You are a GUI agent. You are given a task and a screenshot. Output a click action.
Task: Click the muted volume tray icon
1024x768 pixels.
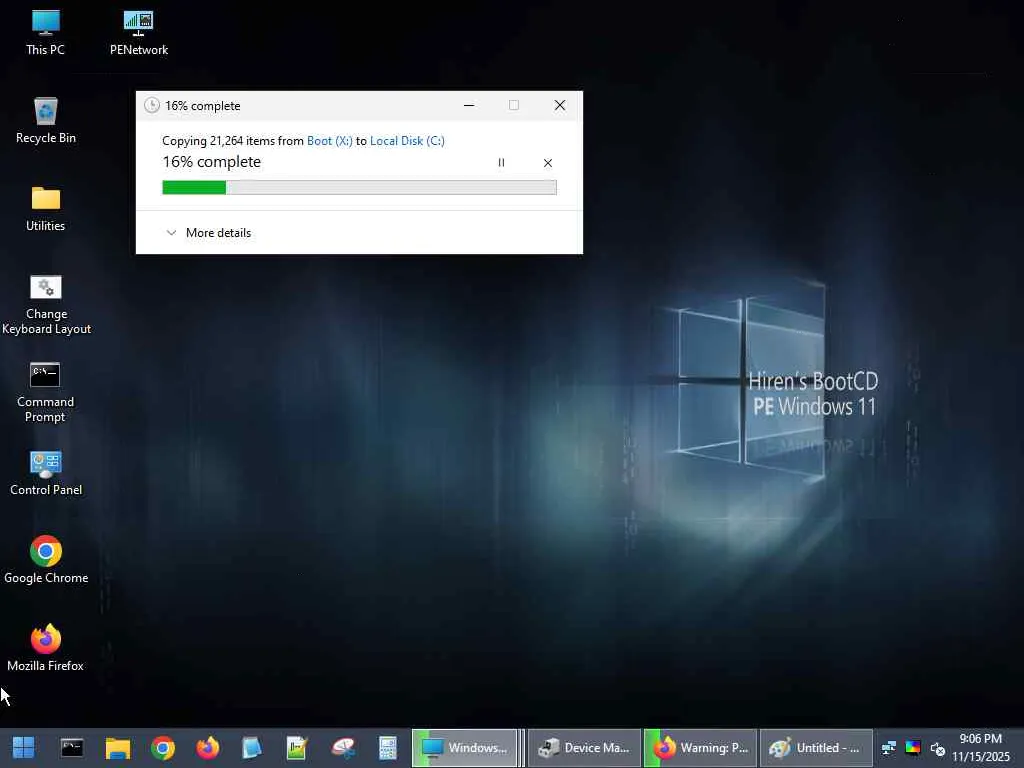click(x=938, y=748)
